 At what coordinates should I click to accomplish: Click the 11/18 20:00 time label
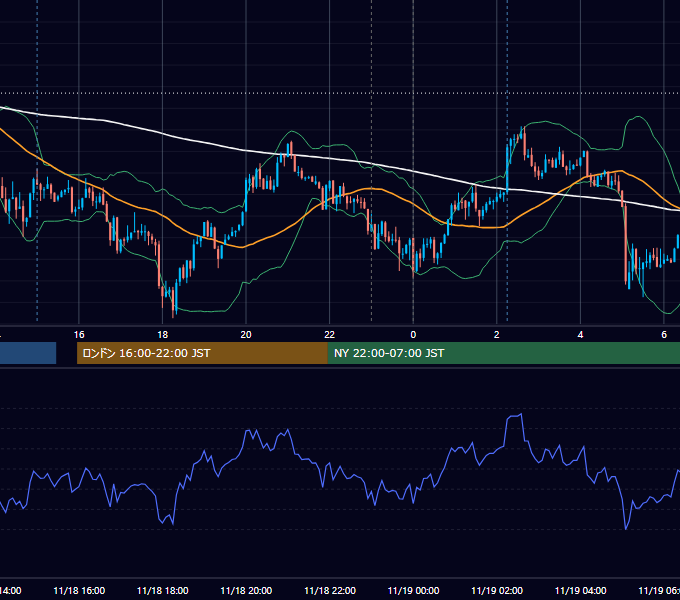[246, 591]
